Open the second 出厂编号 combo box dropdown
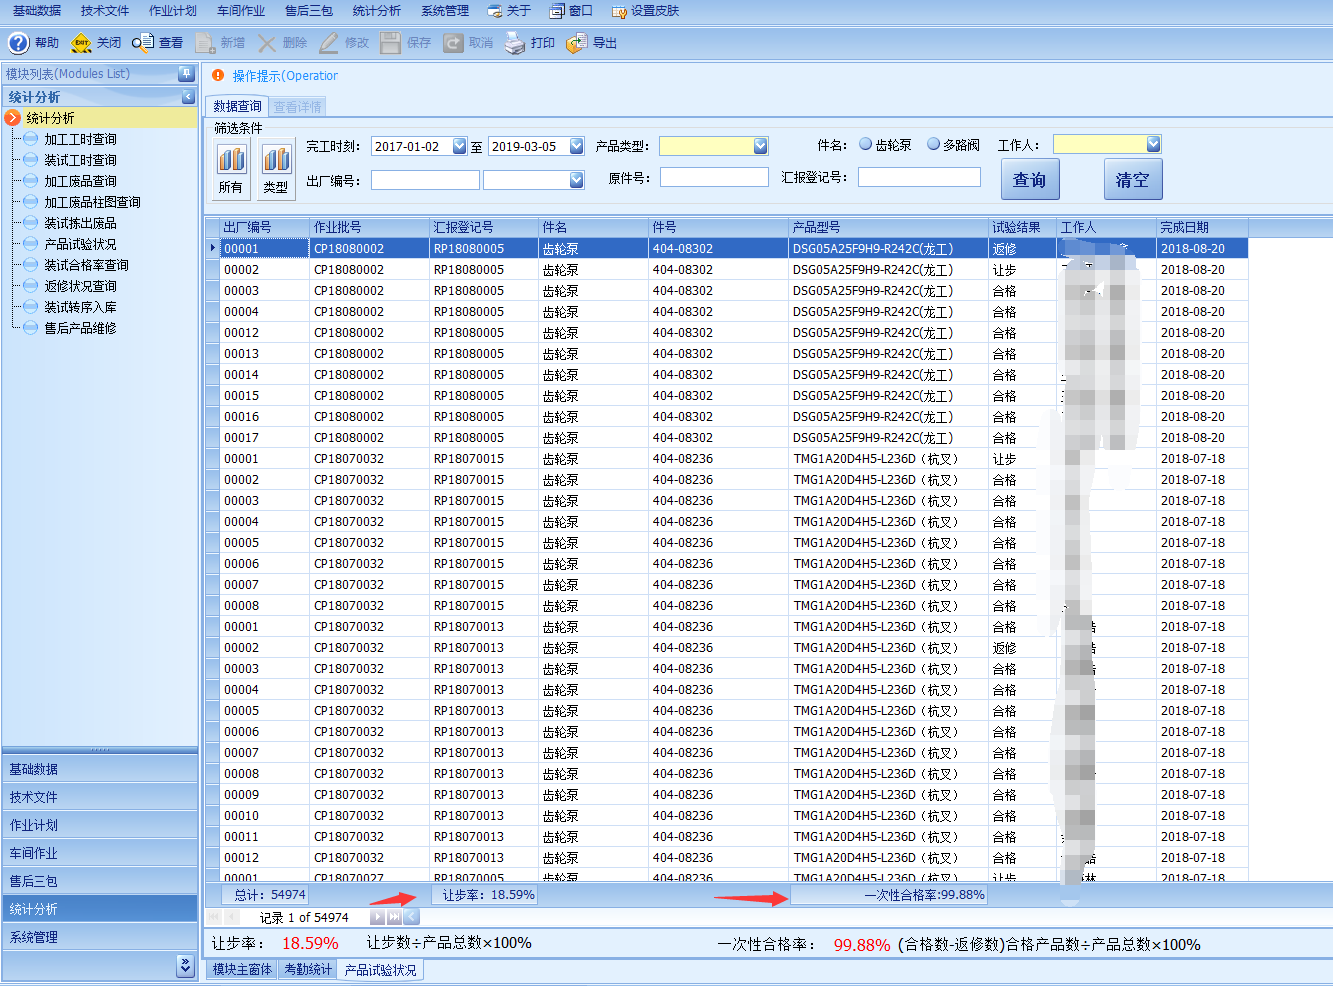Viewport: 1333px width, 986px height. click(577, 180)
